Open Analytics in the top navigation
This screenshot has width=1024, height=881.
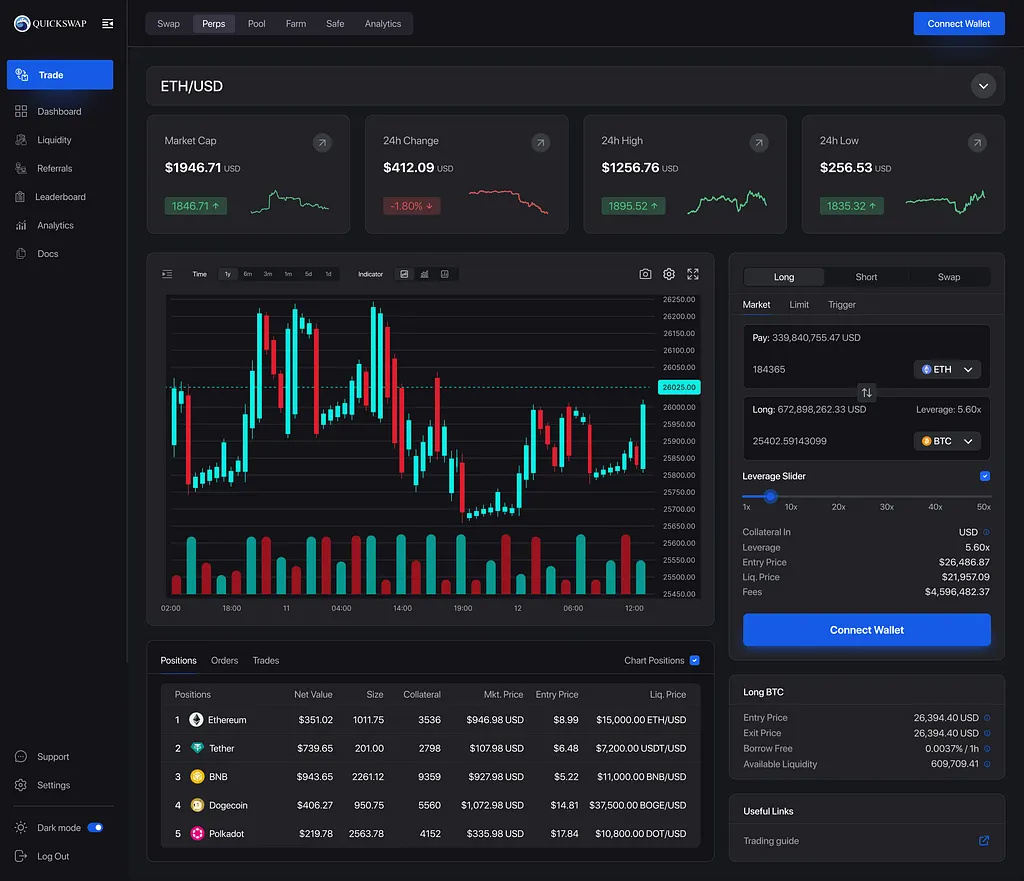point(383,24)
